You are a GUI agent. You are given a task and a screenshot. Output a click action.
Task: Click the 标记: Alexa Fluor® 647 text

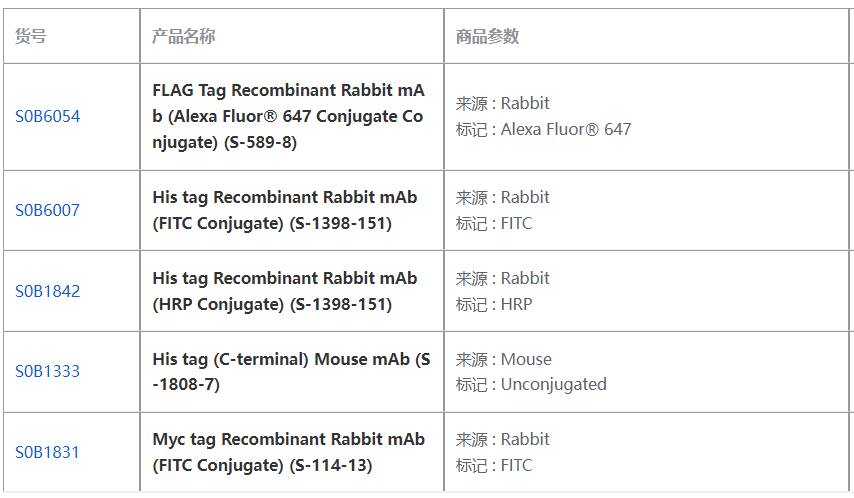543,129
